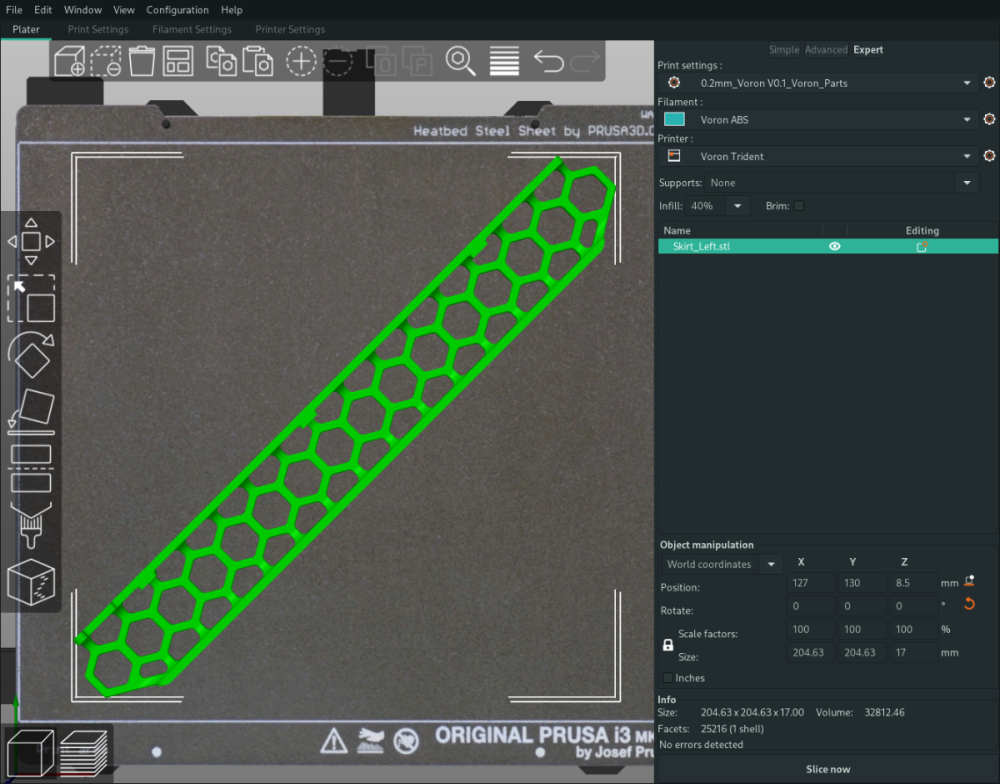Select the Place on face tool
This screenshot has height=784, width=1000.
(x=31, y=411)
